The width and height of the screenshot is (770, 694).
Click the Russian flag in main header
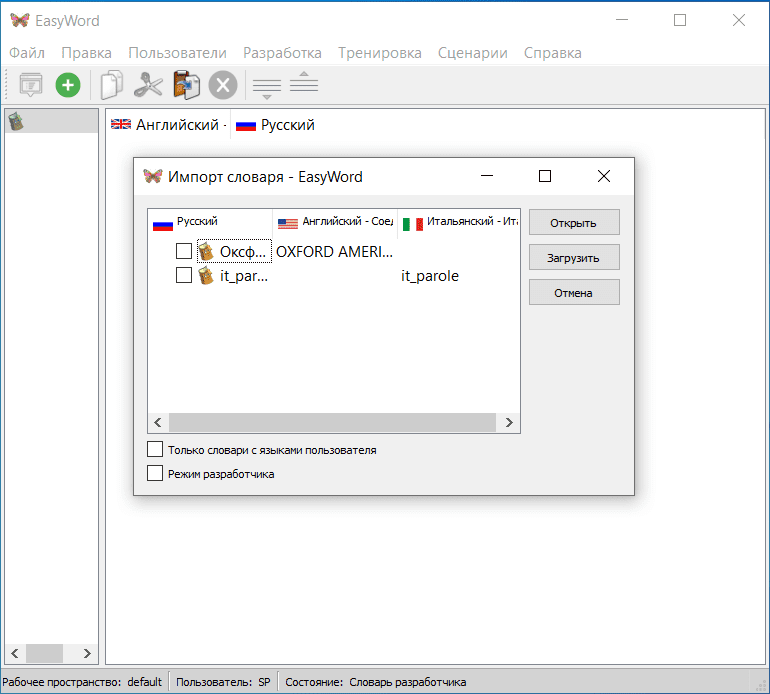[246, 126]
